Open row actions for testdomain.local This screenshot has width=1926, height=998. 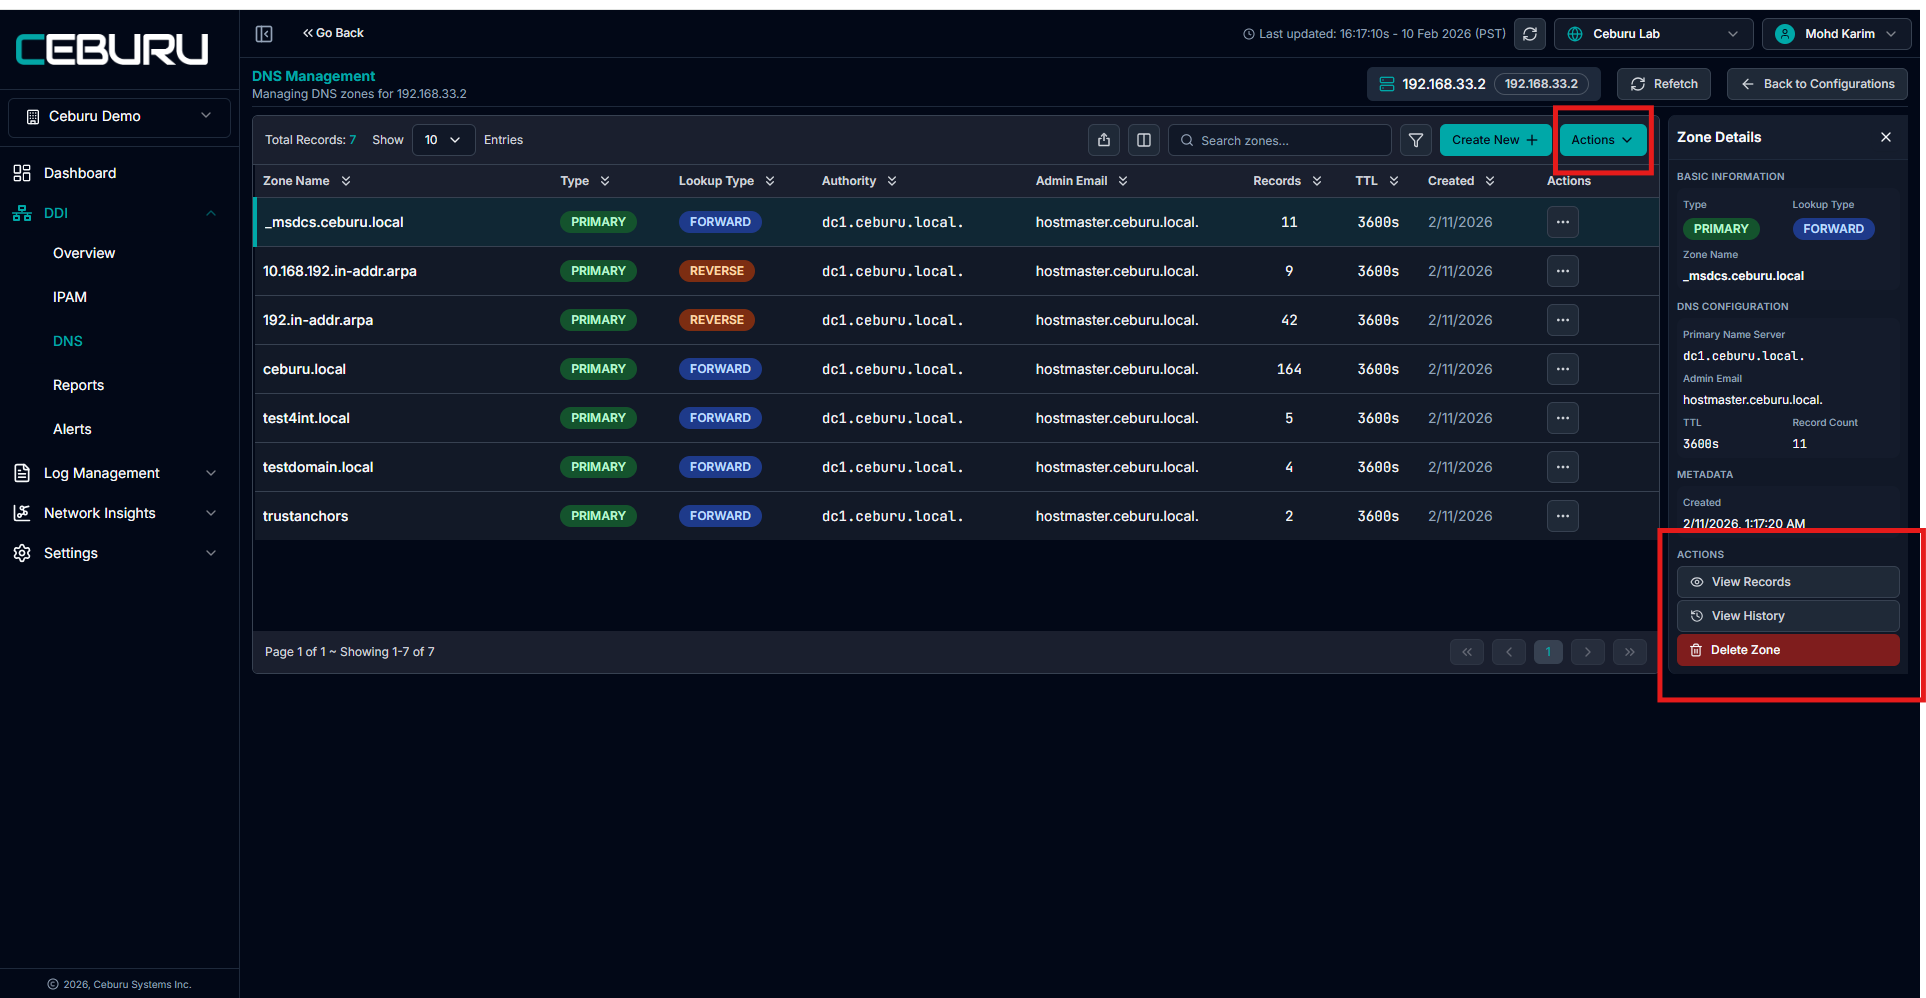click(1563, 467)
